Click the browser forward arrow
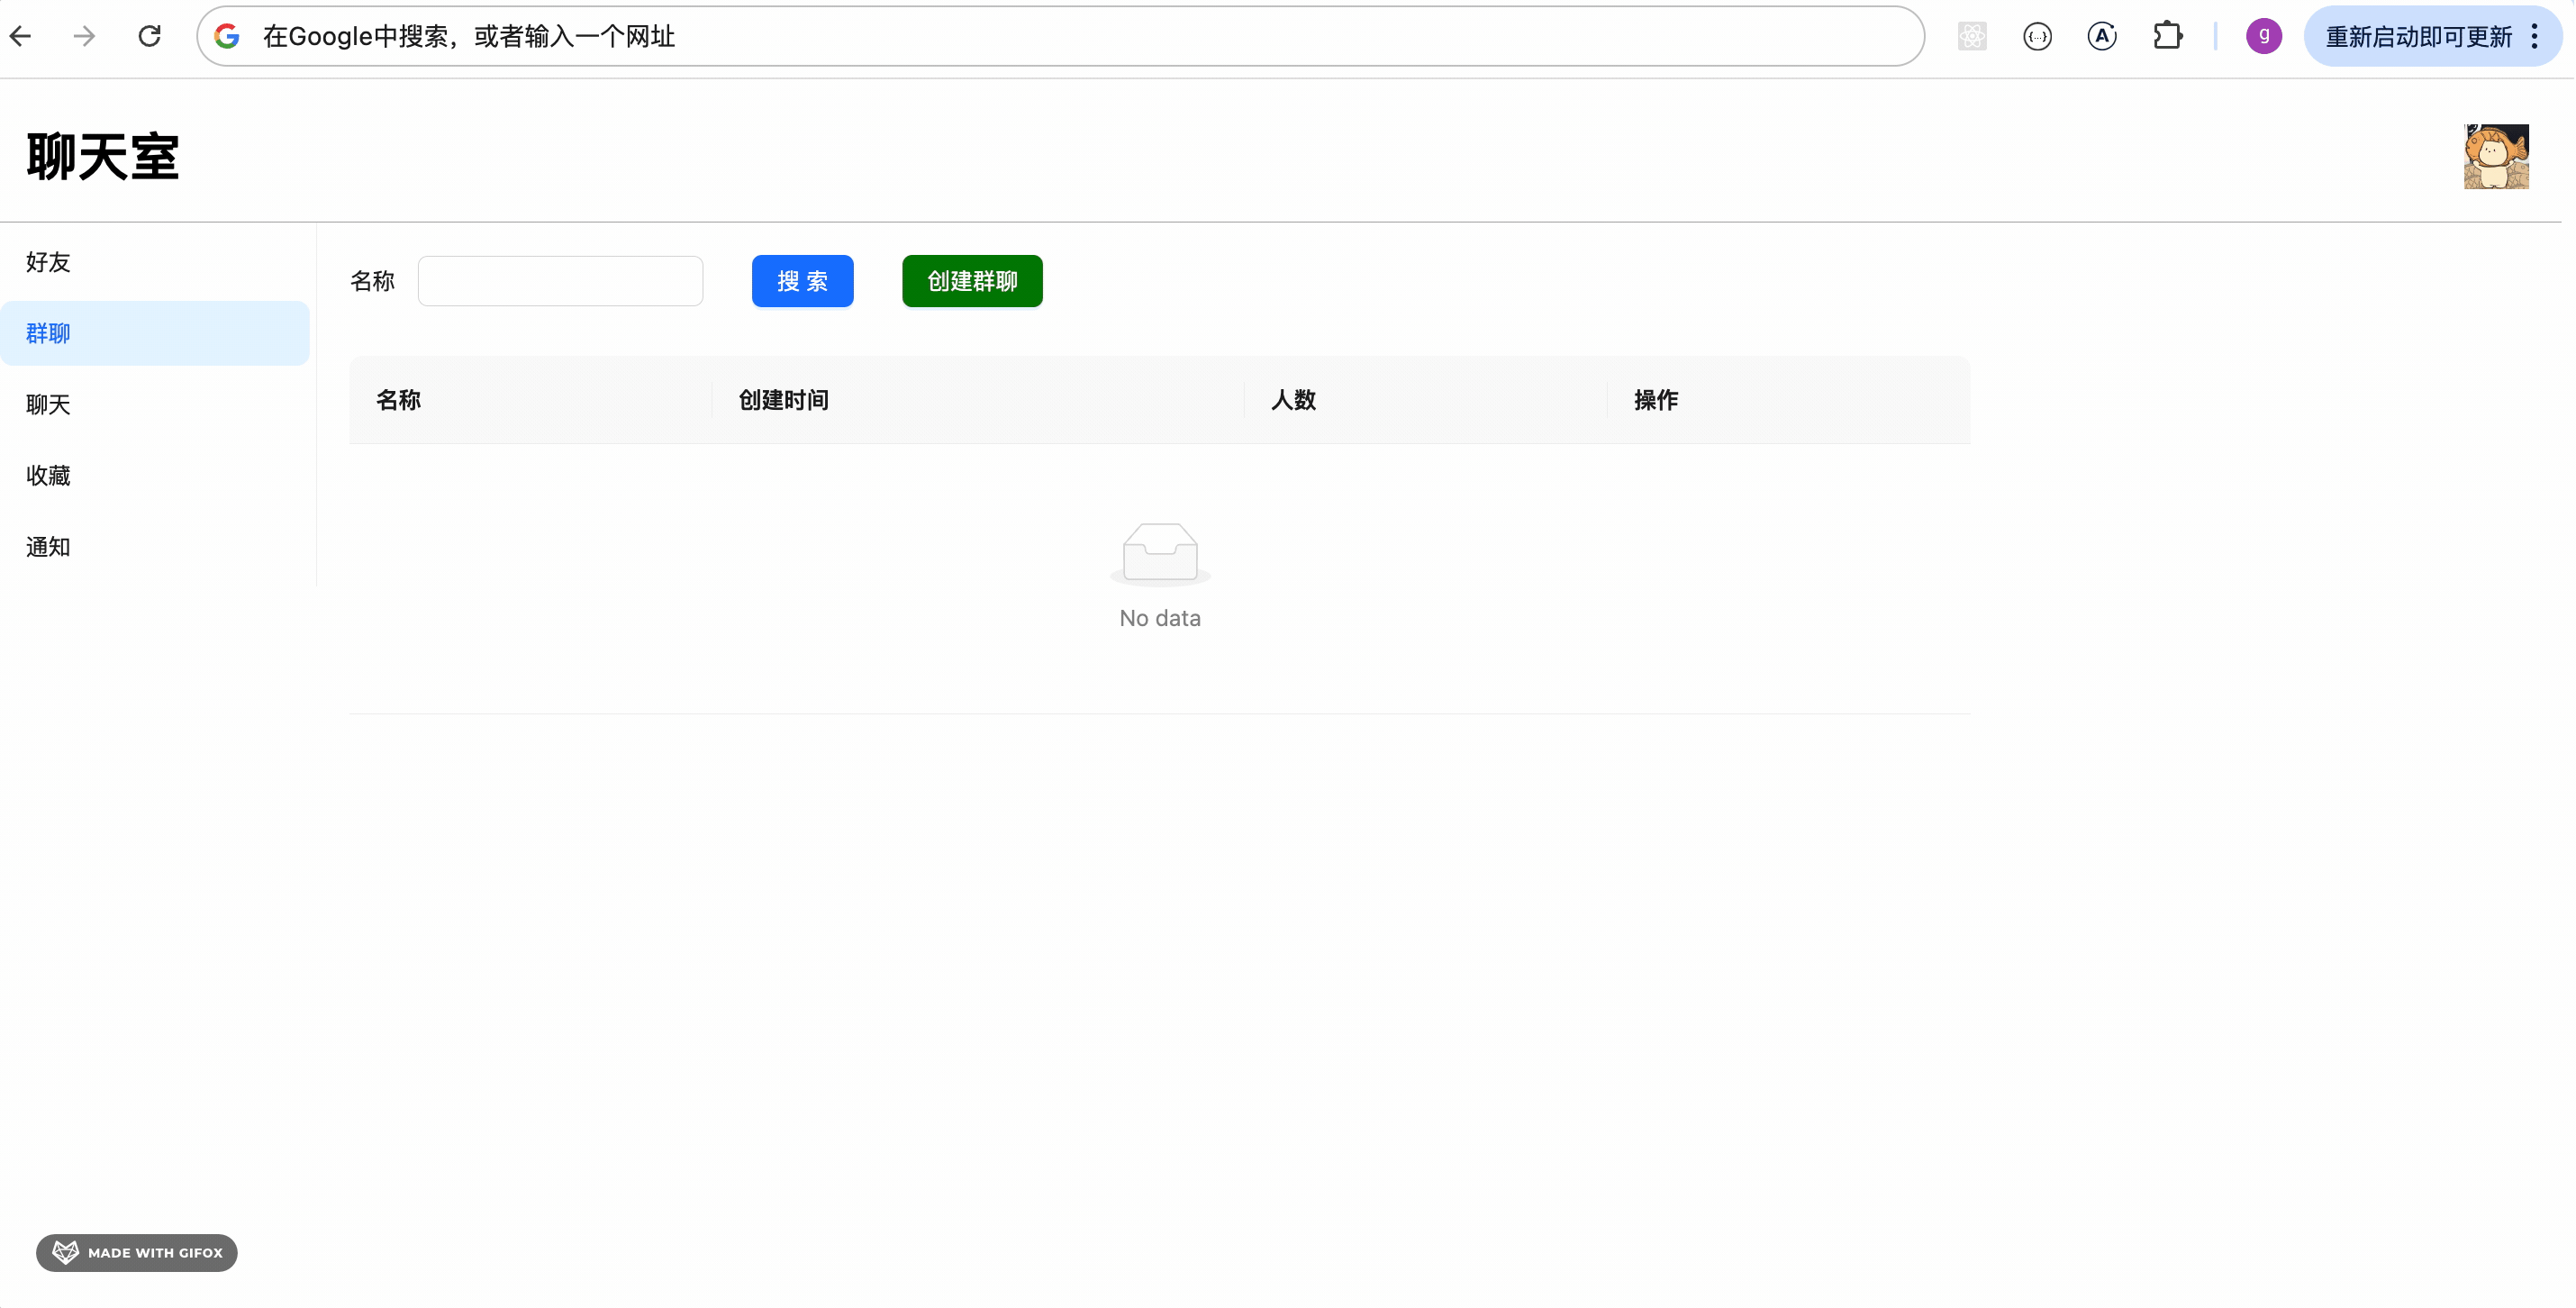This screenshot has height=1308, width=2576. pos(85,37)
